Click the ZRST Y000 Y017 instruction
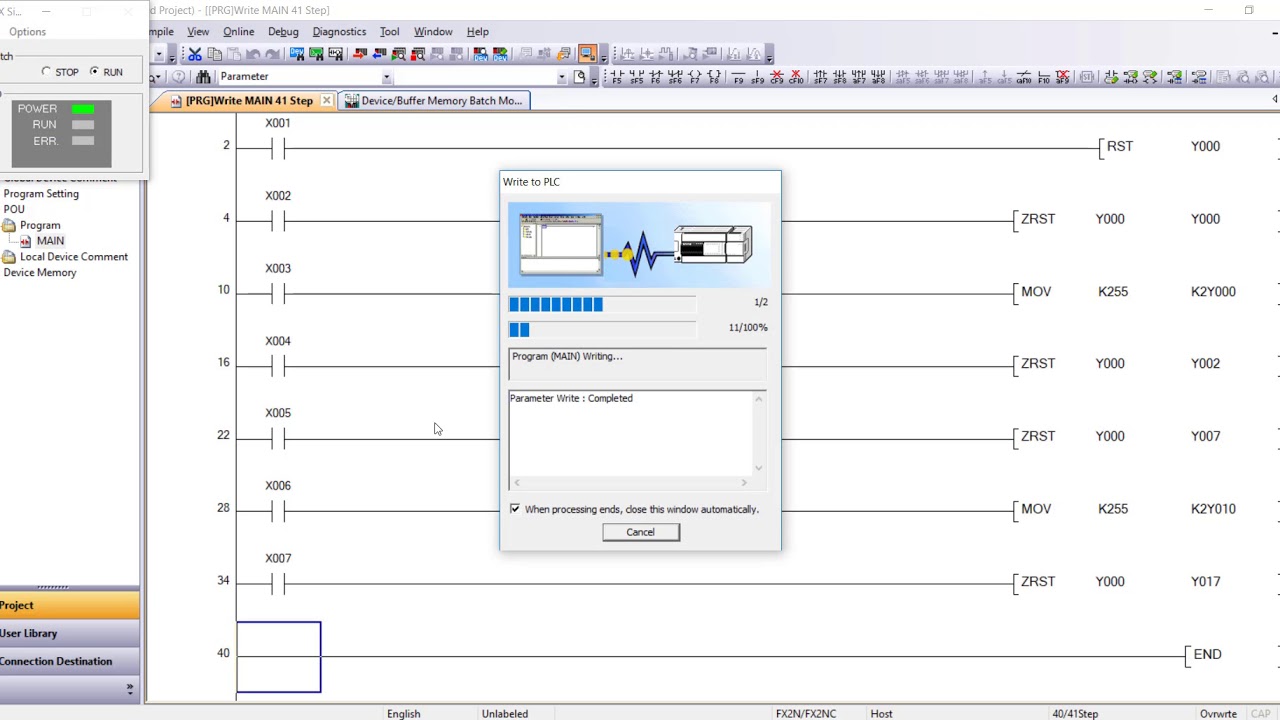1280x720 pixels. click(x=1118, y=582)
